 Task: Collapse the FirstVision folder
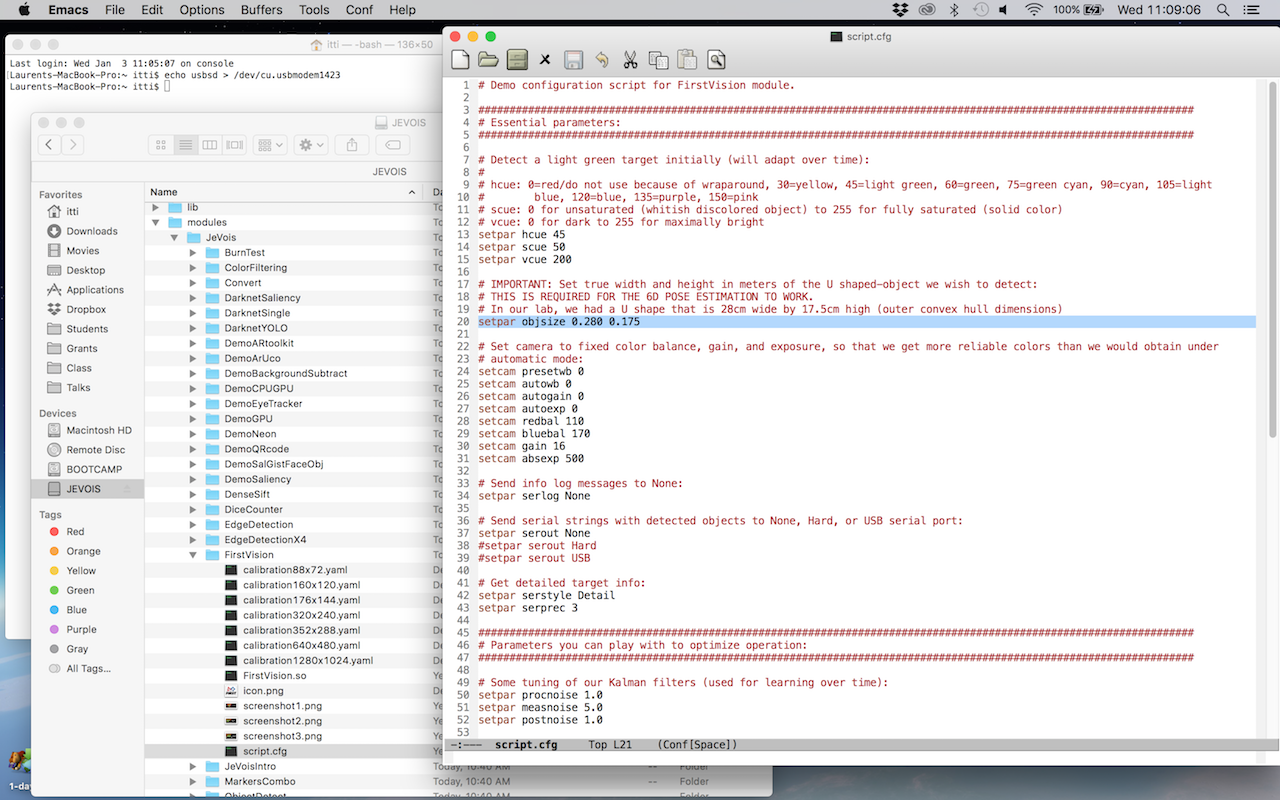(x=193, y=555)
